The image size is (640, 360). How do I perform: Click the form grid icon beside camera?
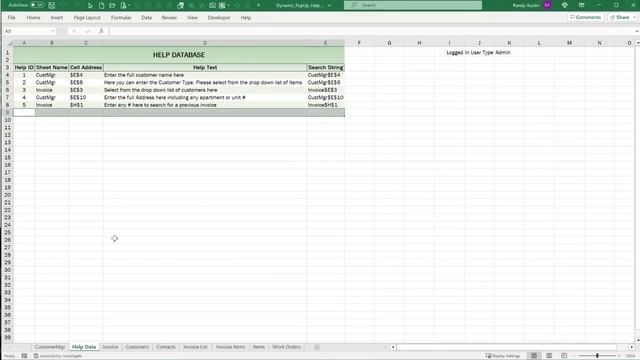[222, 5]
